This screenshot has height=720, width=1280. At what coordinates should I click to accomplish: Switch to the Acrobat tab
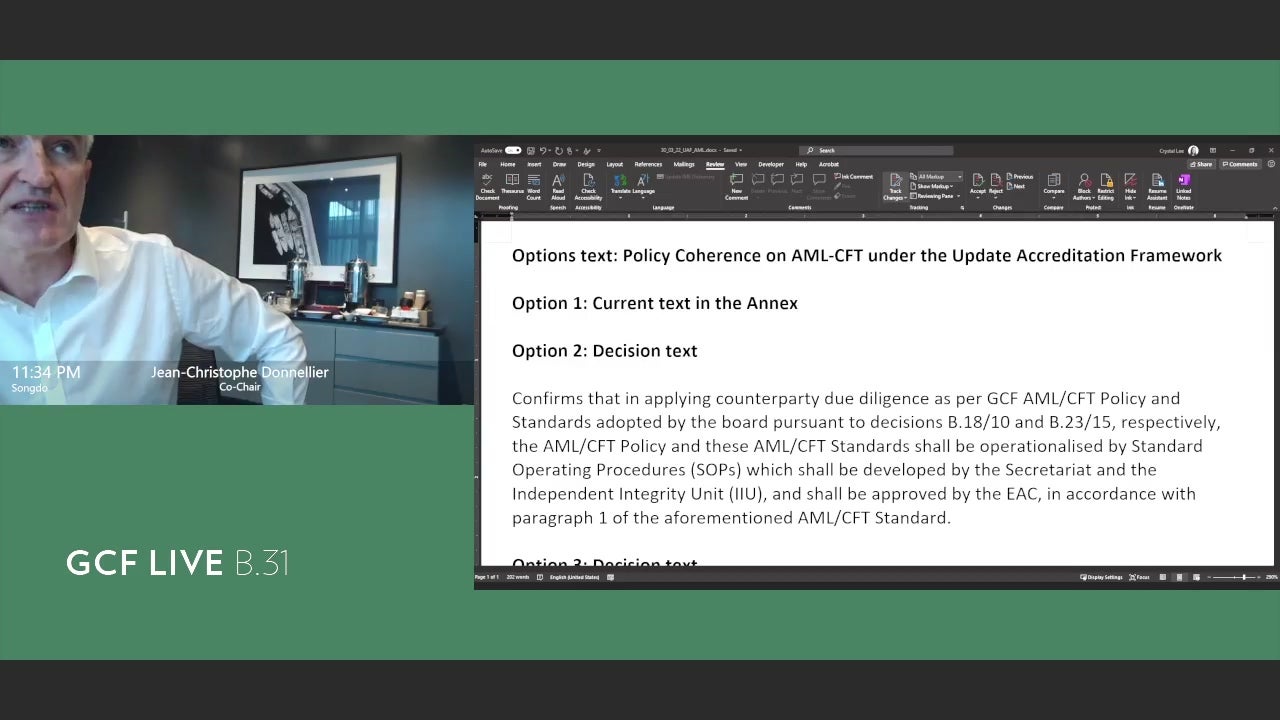coord(828,164)
